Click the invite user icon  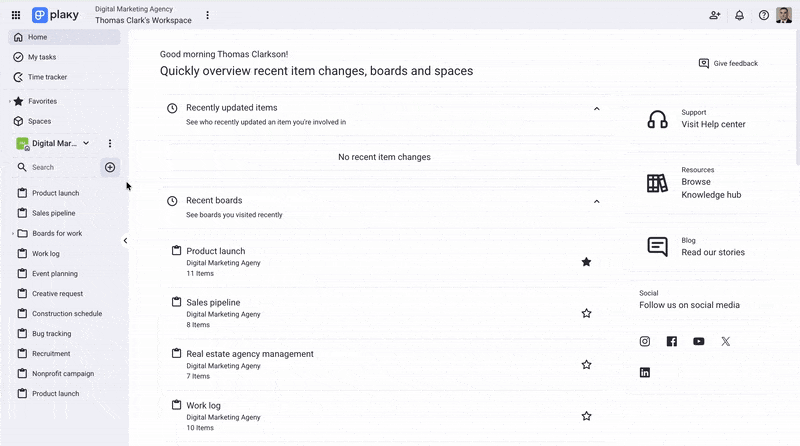pos(714,15)
